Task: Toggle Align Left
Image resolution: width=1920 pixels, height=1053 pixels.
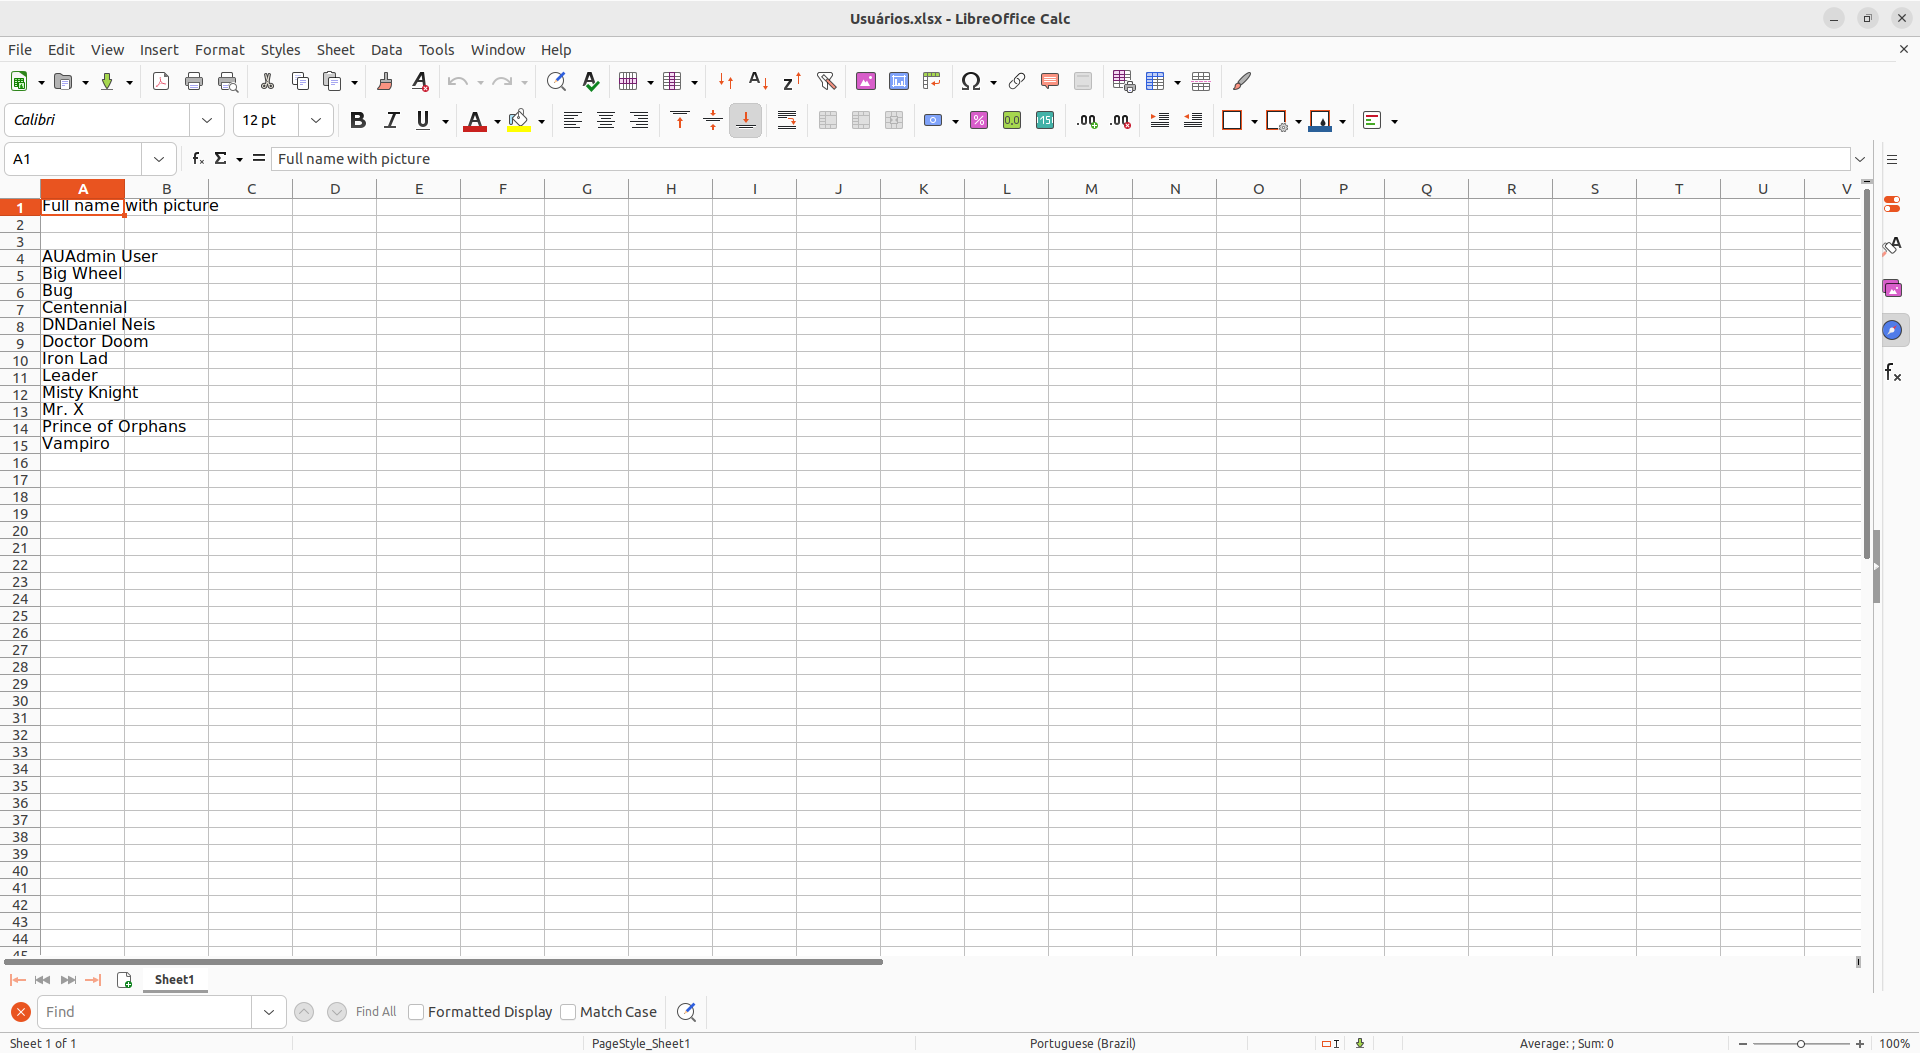Action: click(x=572, y=121)
